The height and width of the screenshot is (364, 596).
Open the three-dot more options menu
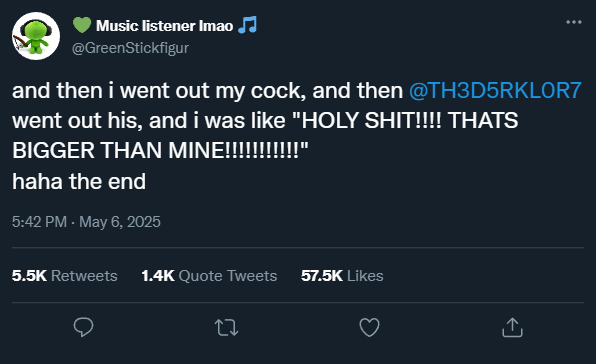[574, 22]
